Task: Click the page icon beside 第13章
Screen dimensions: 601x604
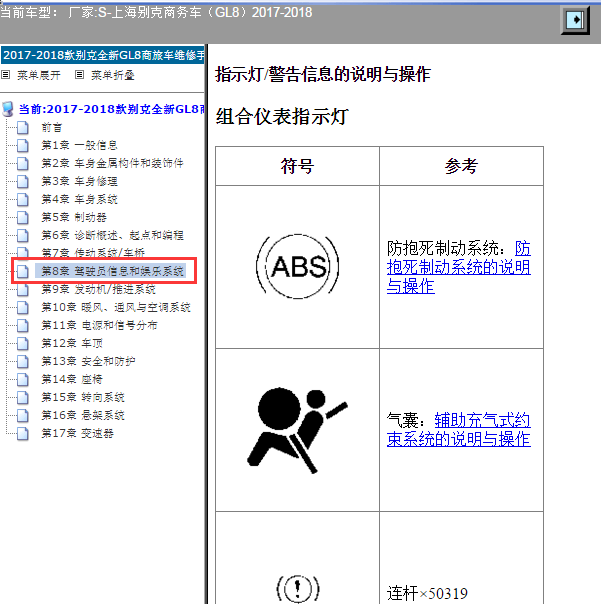Action: [x=23, y=361]
